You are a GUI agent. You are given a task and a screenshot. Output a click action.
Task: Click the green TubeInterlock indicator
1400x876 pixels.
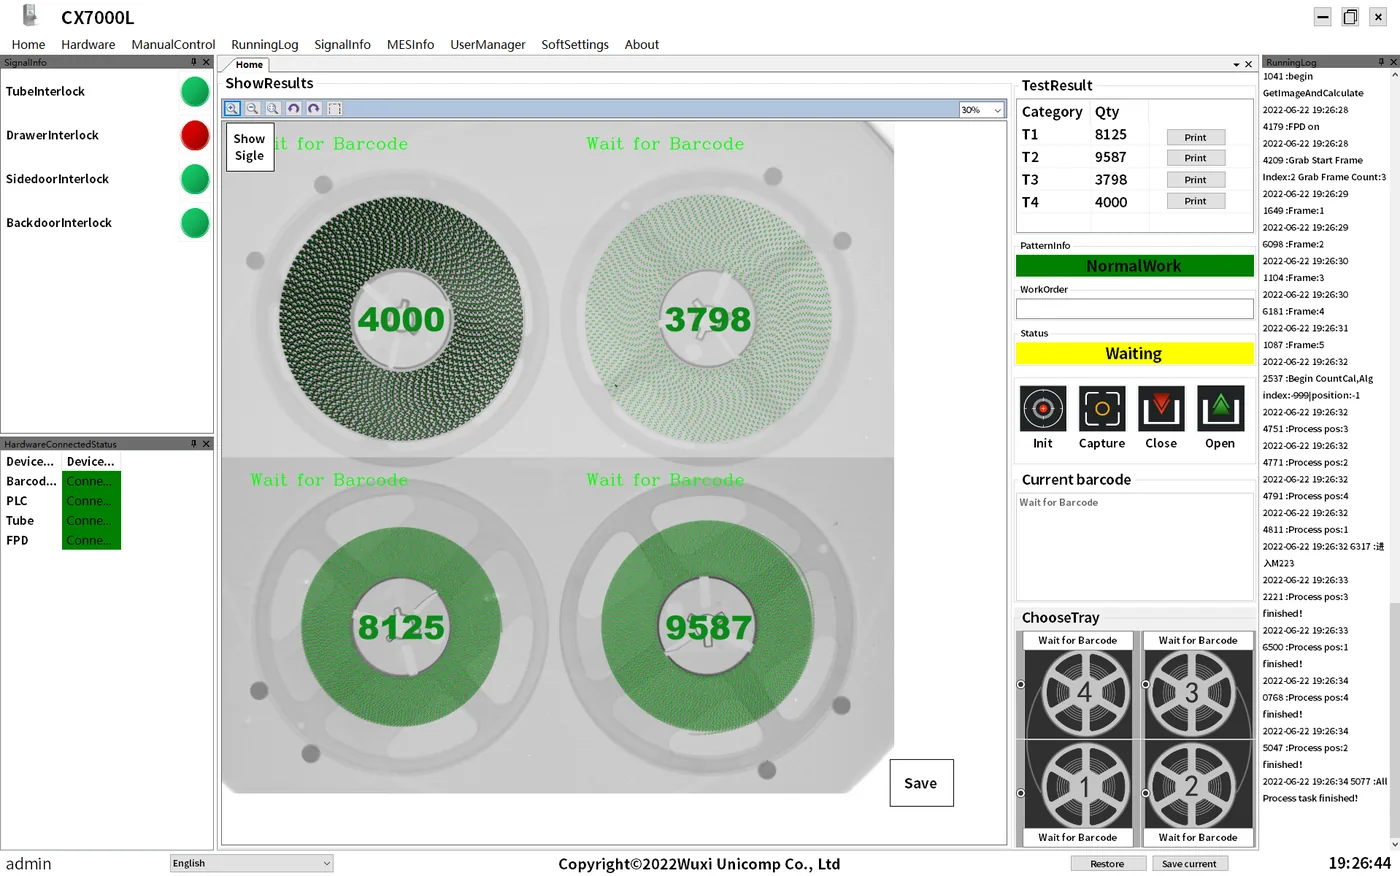(195, 92)
